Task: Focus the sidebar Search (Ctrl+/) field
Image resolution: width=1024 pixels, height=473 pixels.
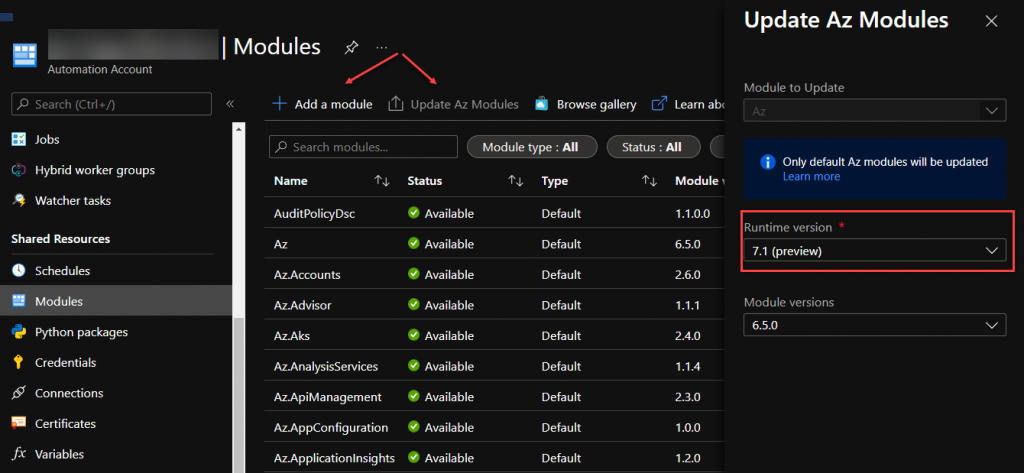Action: point(112,104)
